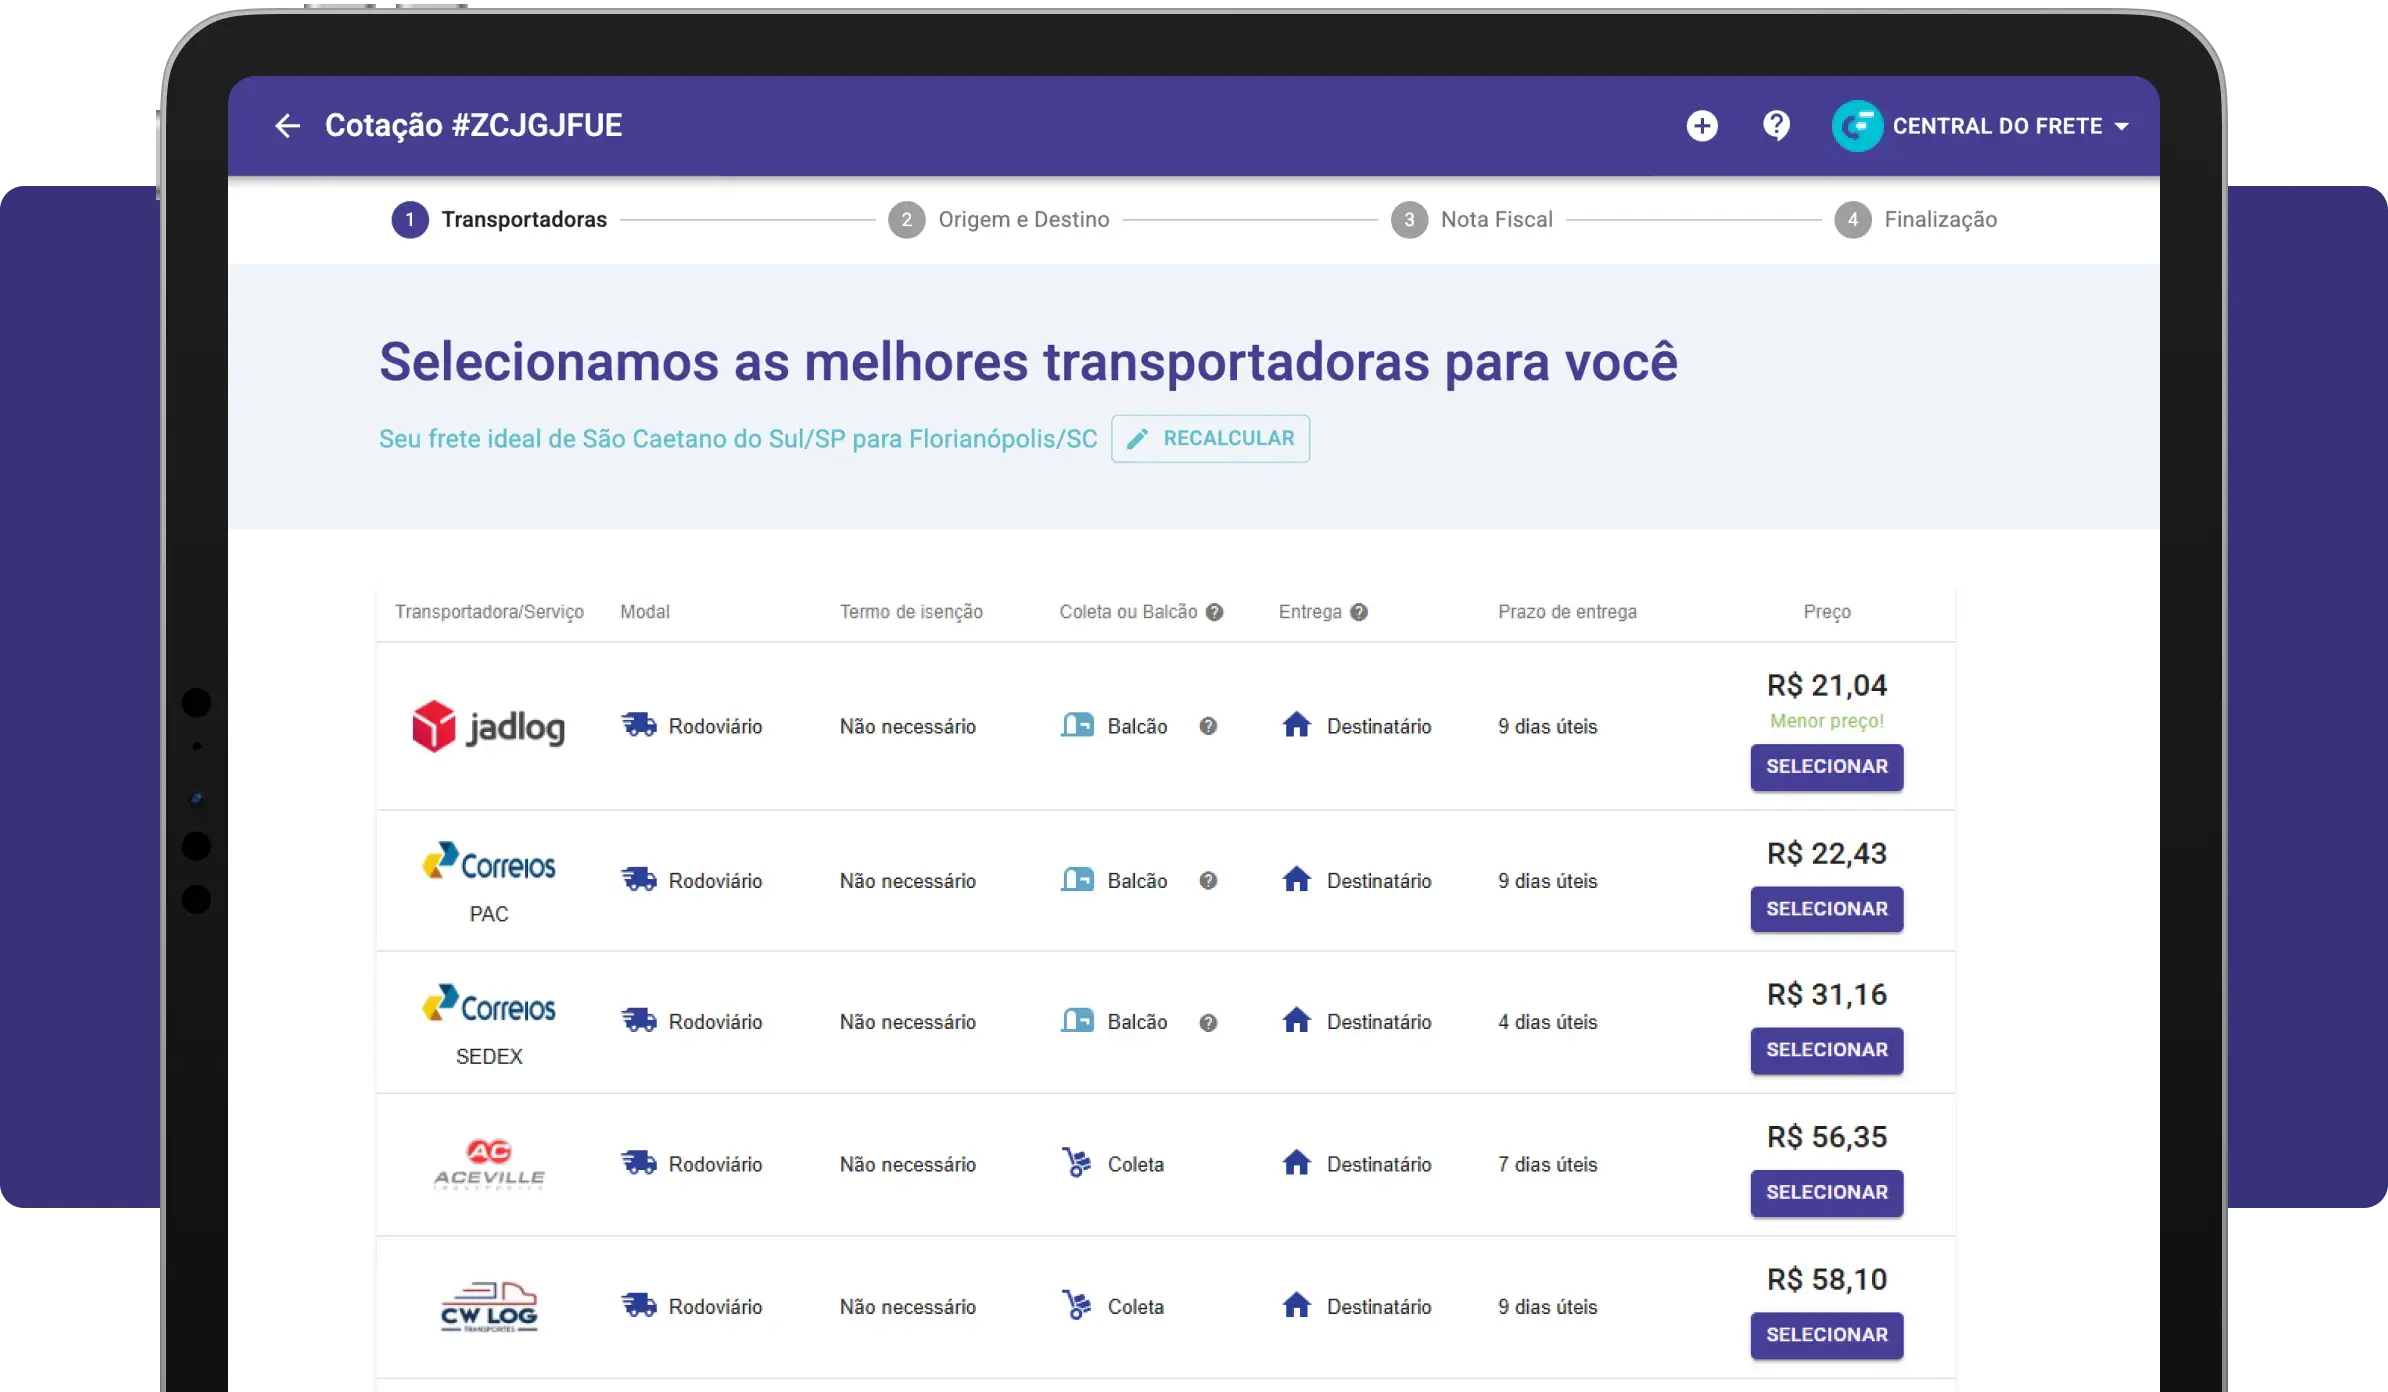The height and width of the screenshot is (1392, 2388).
Task: Click the truck icon in CW LOG row
Action: [x=639, y=1305]
